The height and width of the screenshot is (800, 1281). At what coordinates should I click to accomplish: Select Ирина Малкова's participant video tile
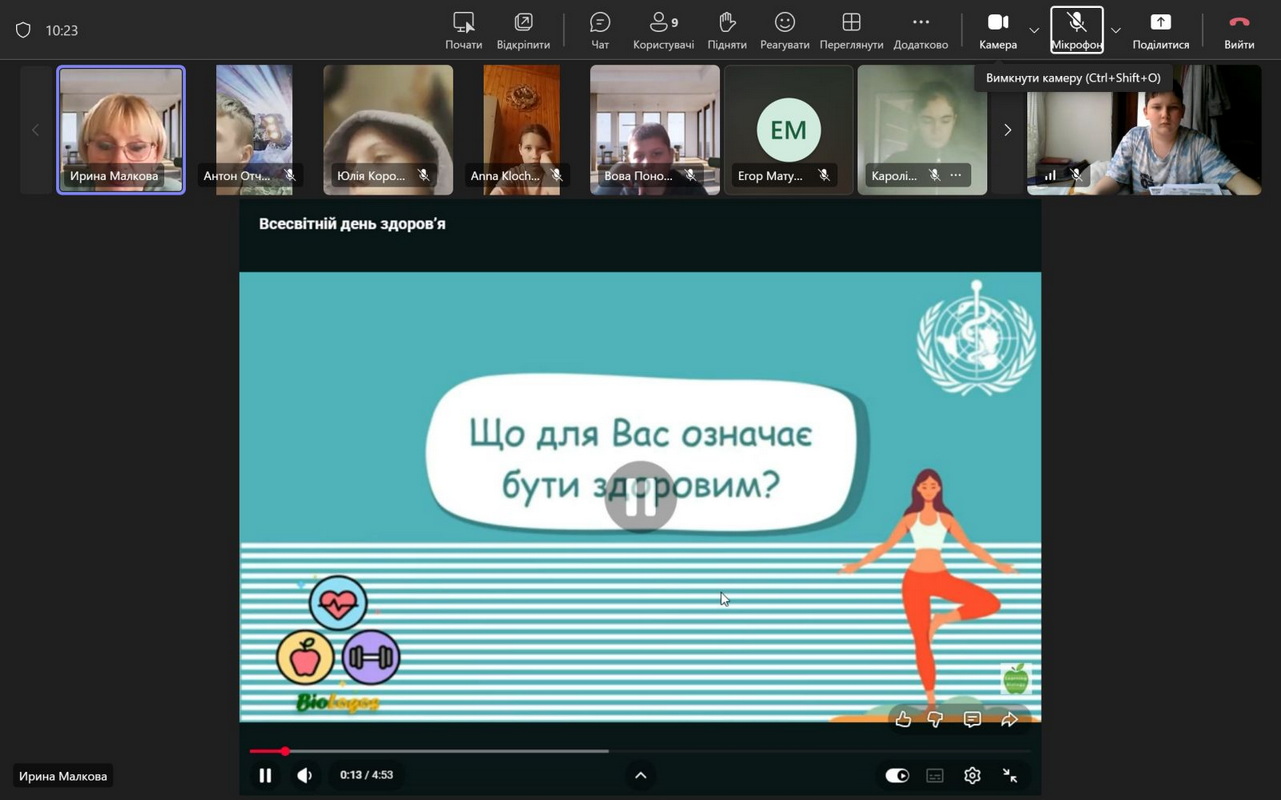coord(121,129)
